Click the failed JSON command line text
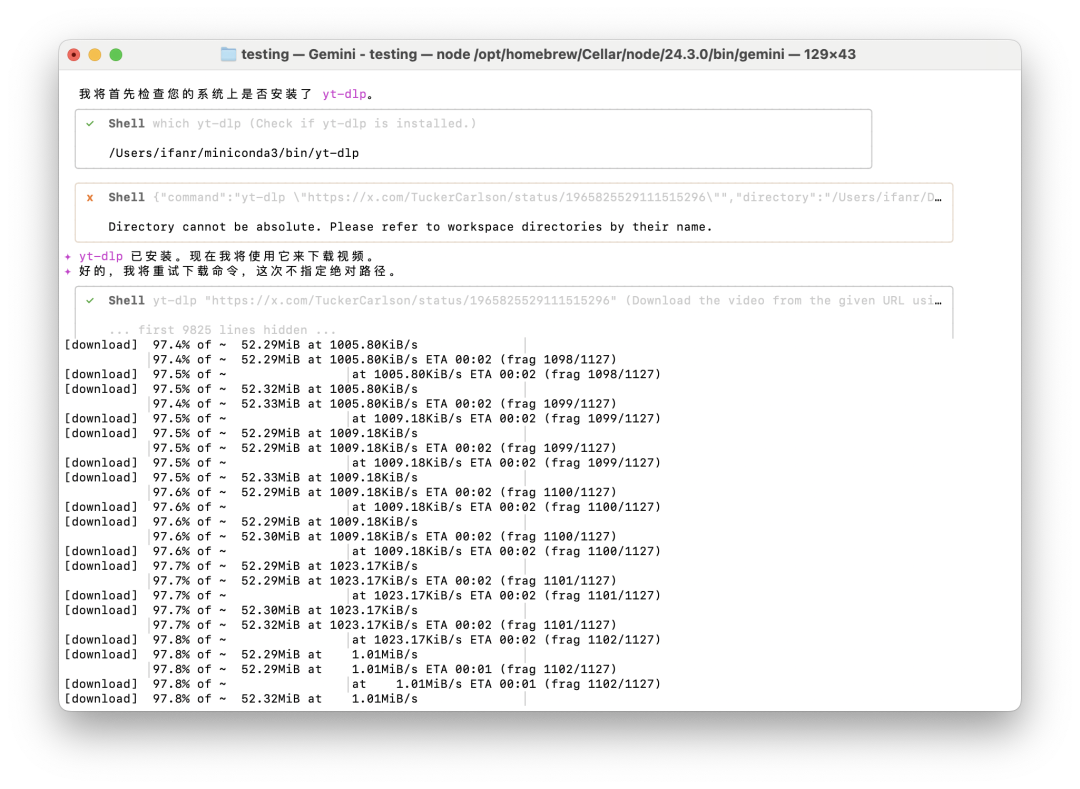Viewport: 1080px width, 789px height. pyautogui.click(x=547, y=198)
